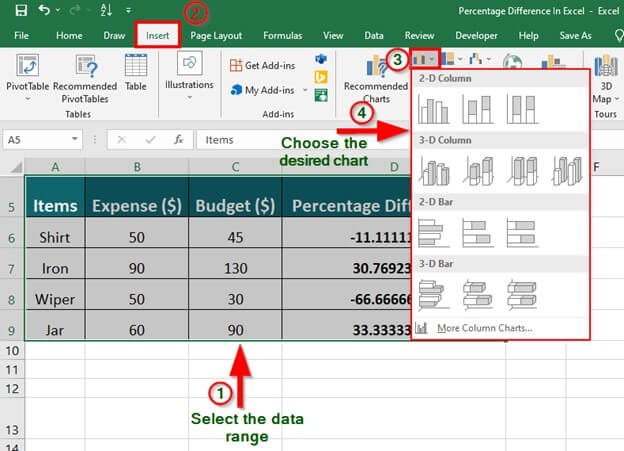
Task: Open the Insert Waterfall Chart dropdown
Action: [480, 59]
